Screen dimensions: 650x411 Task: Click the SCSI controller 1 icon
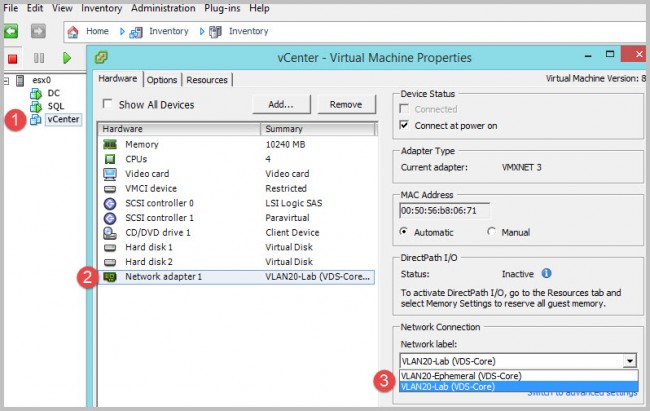(110, 218)
